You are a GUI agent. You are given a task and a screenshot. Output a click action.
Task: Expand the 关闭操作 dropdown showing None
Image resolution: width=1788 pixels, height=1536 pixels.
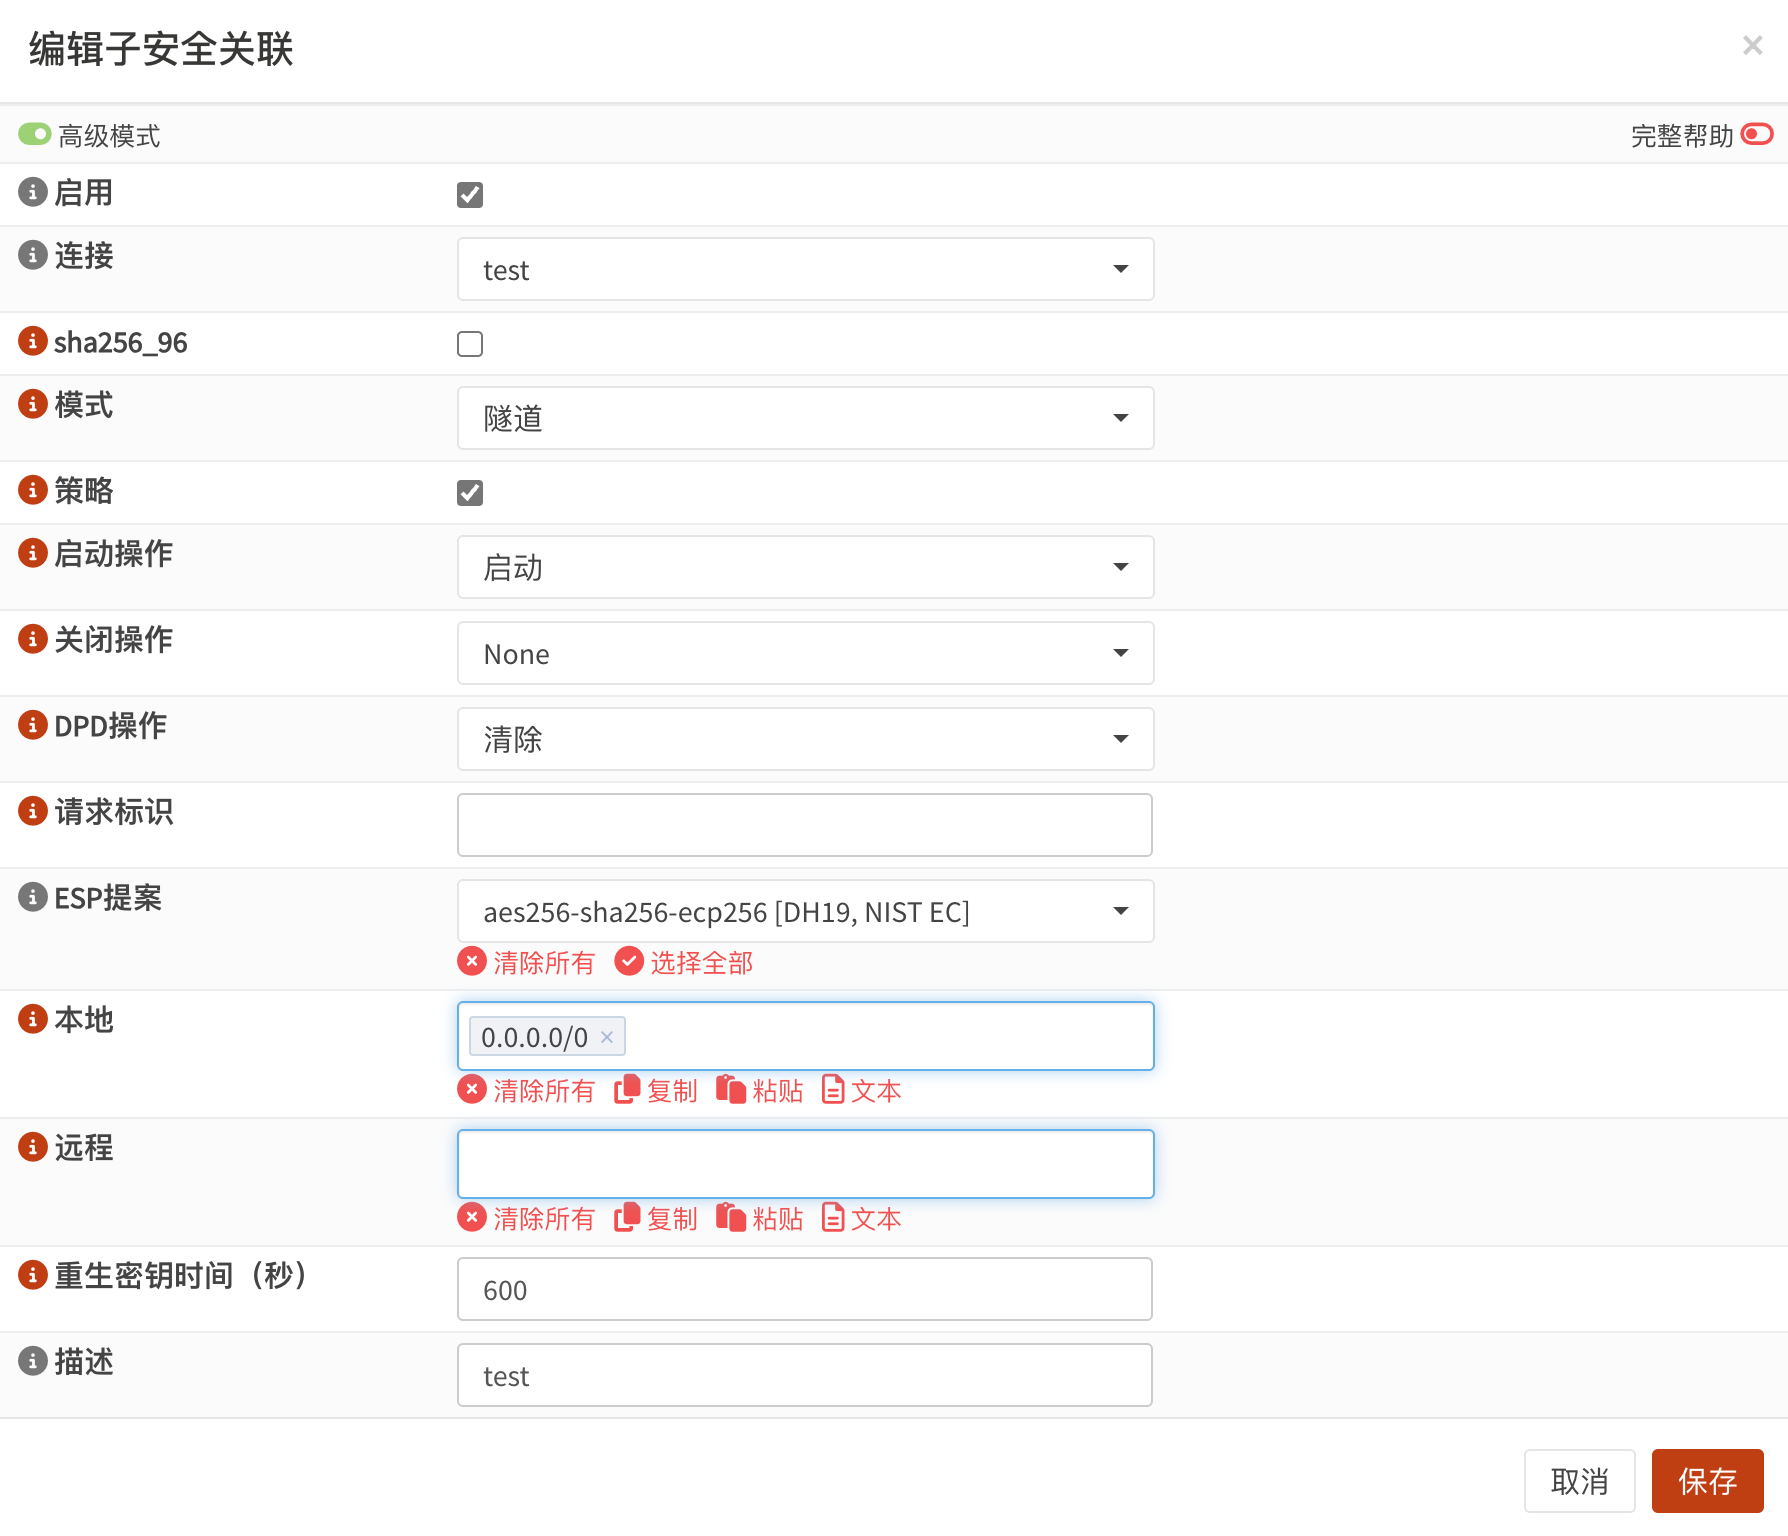click(x=805, y=654)
